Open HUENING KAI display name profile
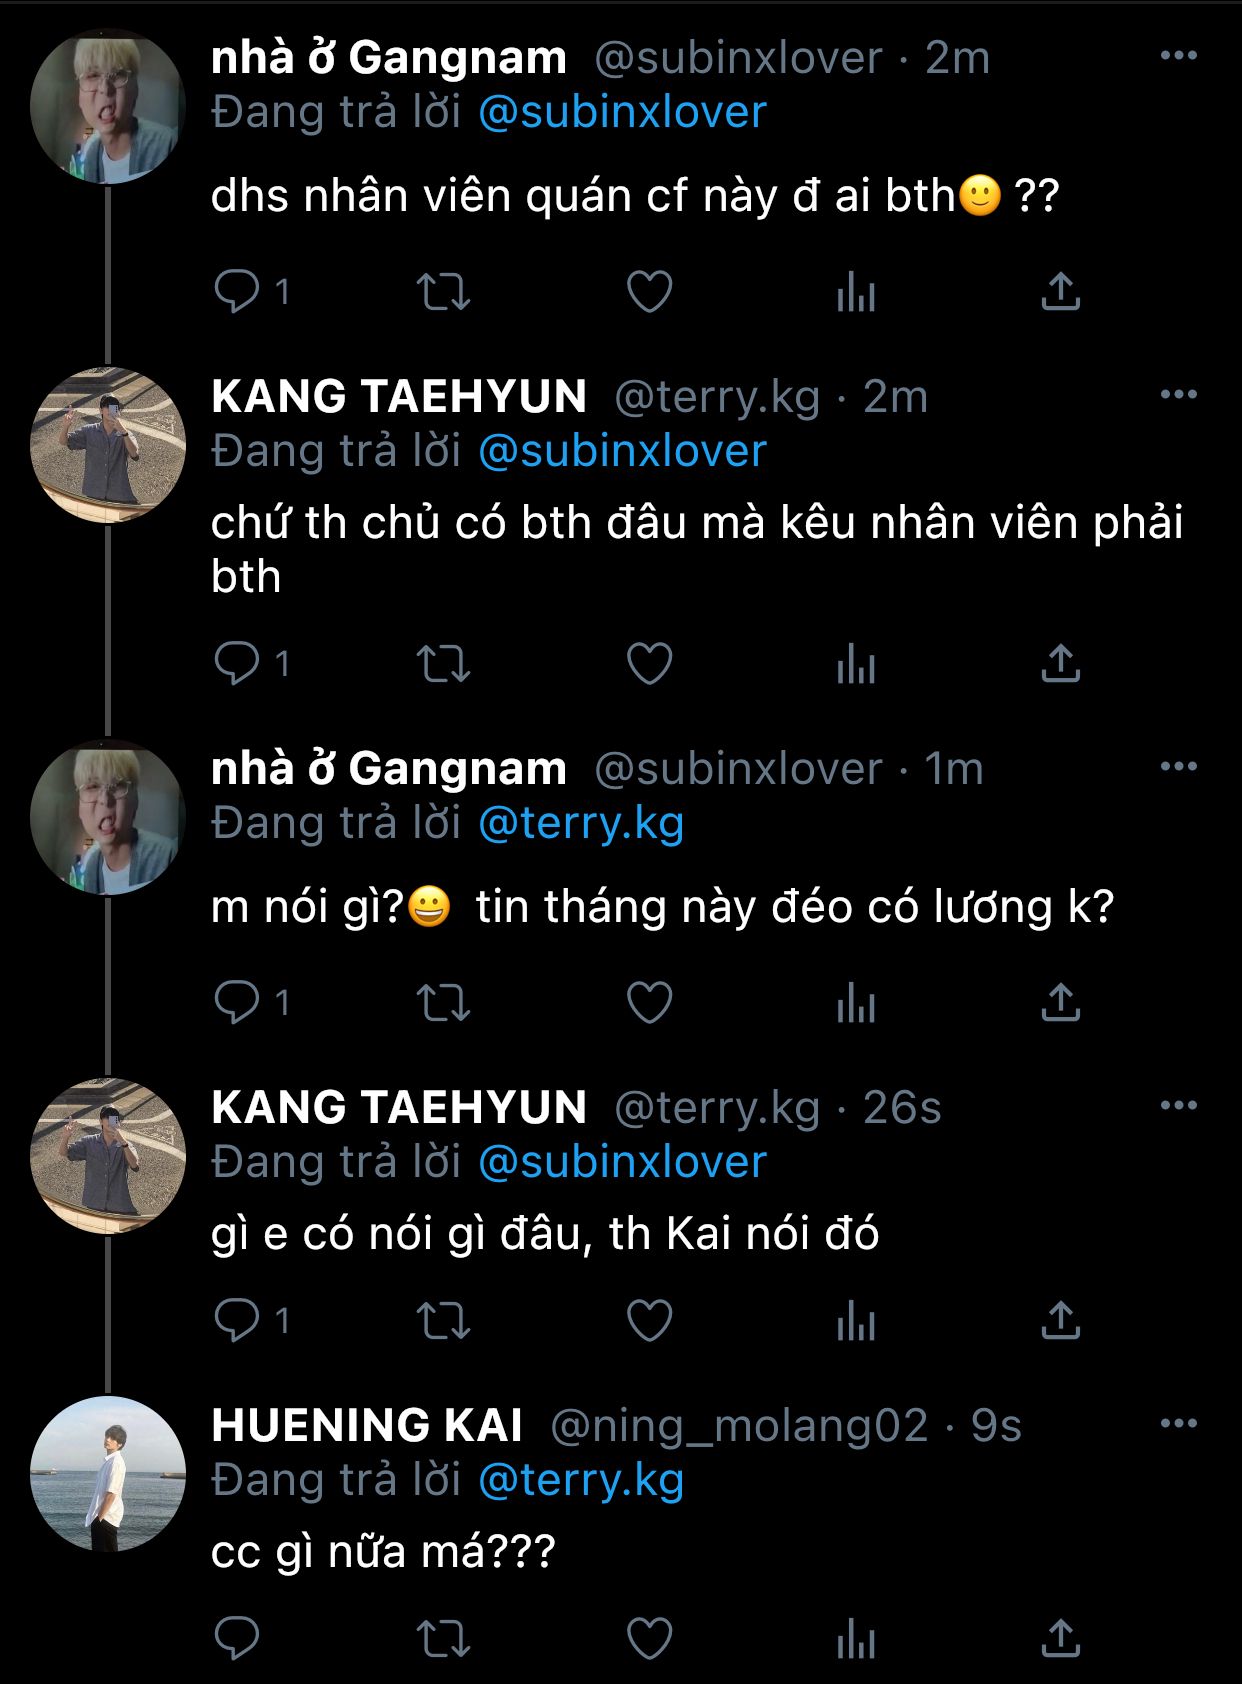 [x=367, y=1425]
